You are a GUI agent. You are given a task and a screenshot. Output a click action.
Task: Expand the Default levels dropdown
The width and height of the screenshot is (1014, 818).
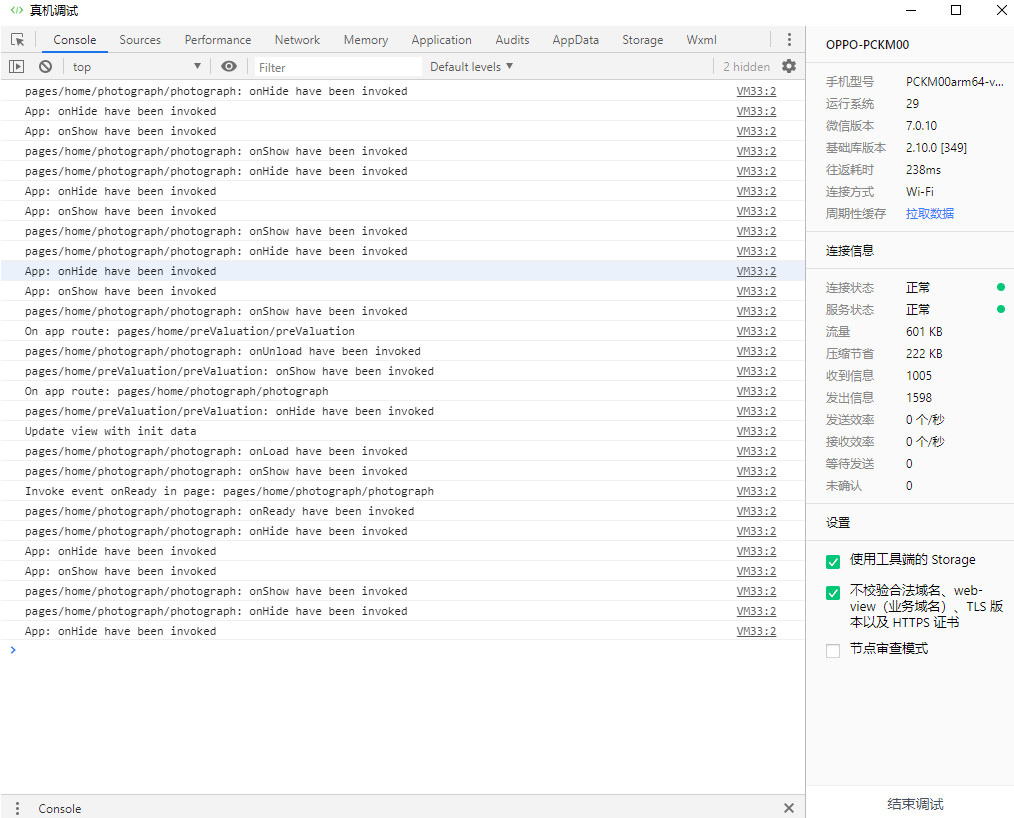[471, 67]
